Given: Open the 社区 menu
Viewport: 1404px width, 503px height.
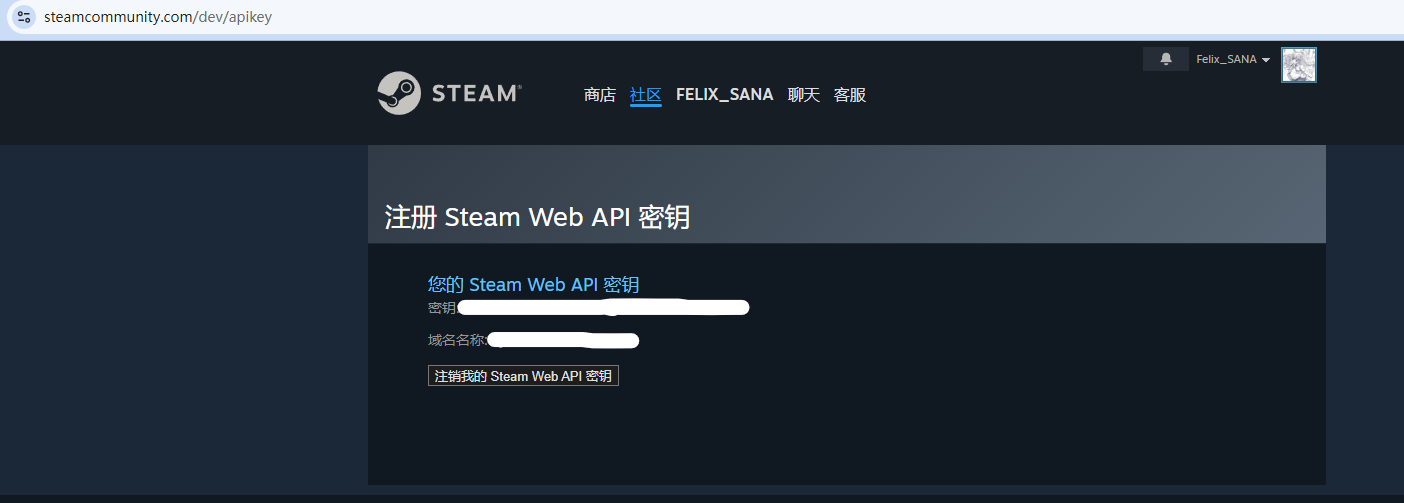Looking at the screenshot, I should point(646,95).
